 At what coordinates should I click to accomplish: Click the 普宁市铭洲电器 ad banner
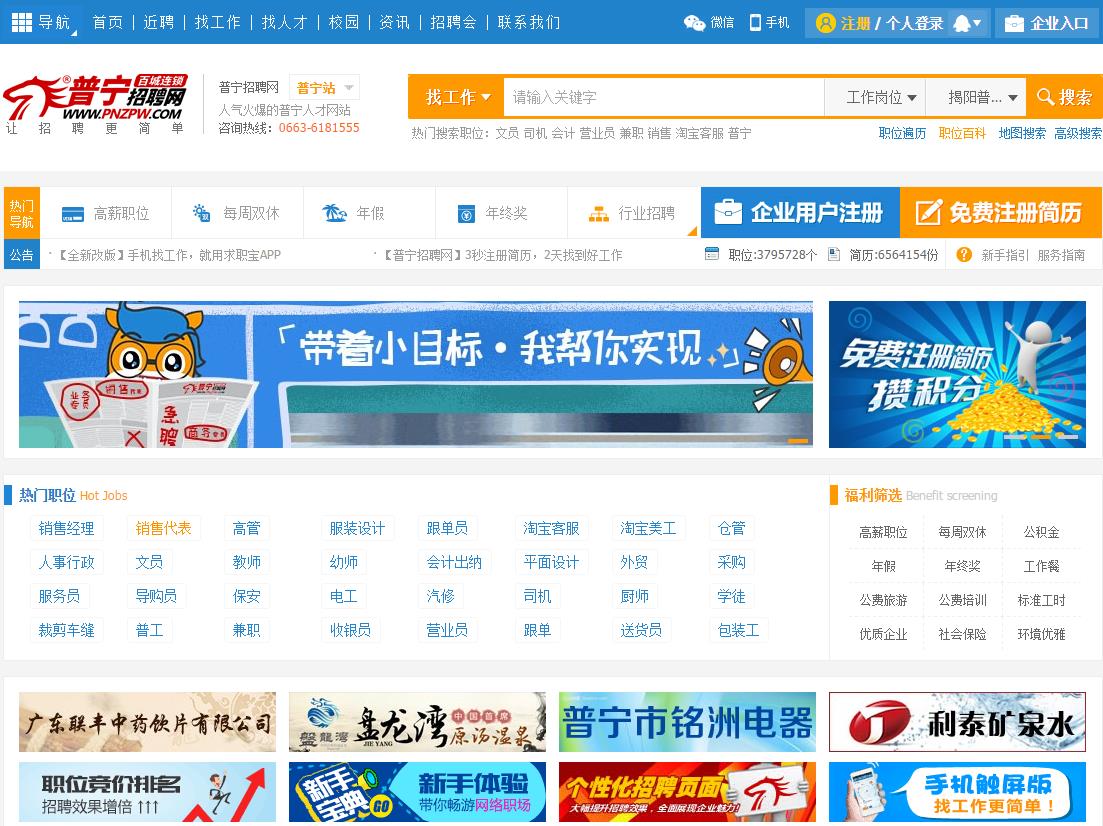tap(687, 722)
